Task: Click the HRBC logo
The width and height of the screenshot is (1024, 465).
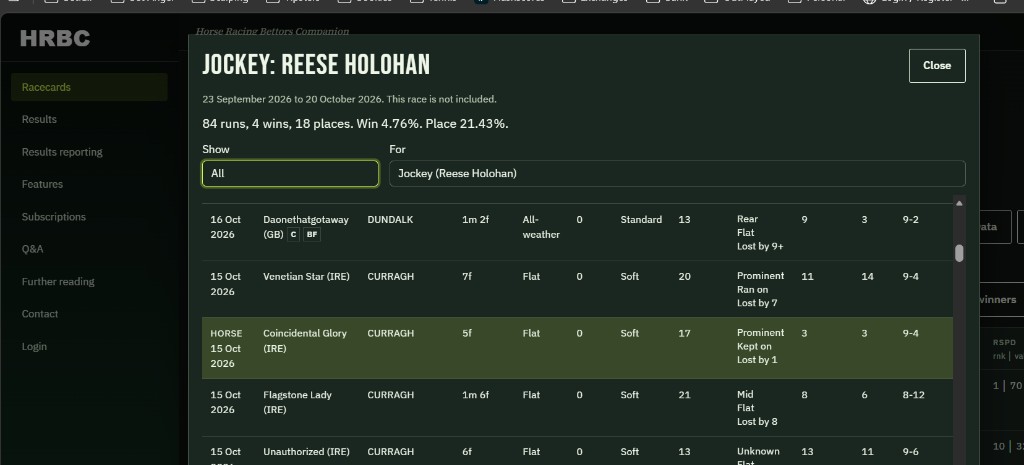Action: click(55, 39)
